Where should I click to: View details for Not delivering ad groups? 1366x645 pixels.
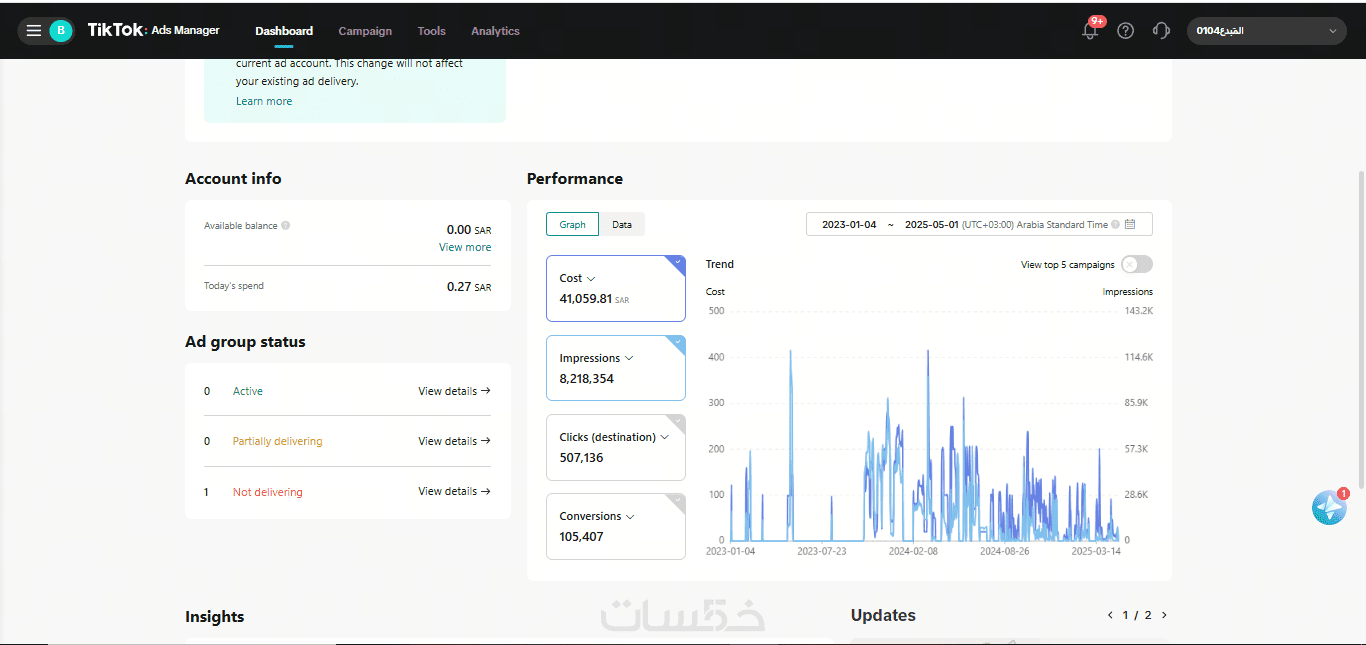click(x=454, y=491)
